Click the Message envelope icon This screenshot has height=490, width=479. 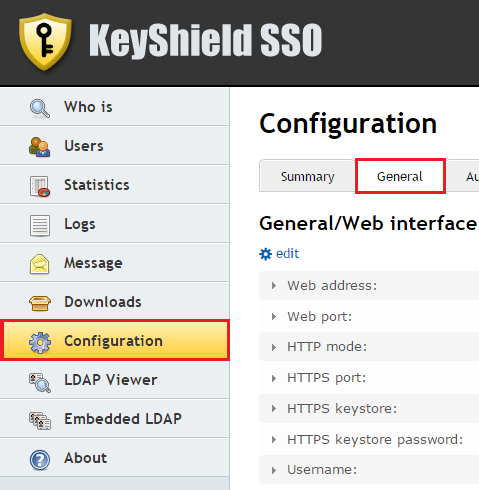(40, 264)
